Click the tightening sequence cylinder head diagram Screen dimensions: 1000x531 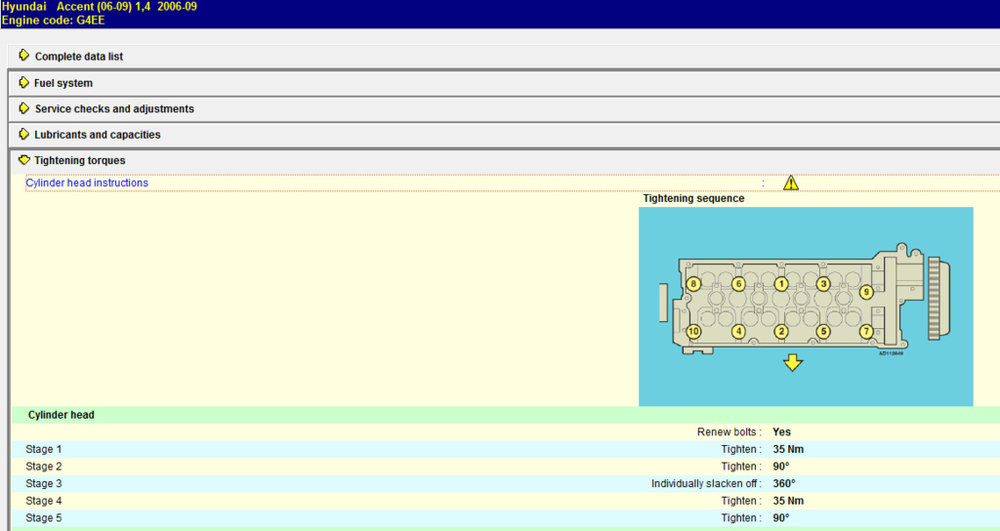coord(806,307)
